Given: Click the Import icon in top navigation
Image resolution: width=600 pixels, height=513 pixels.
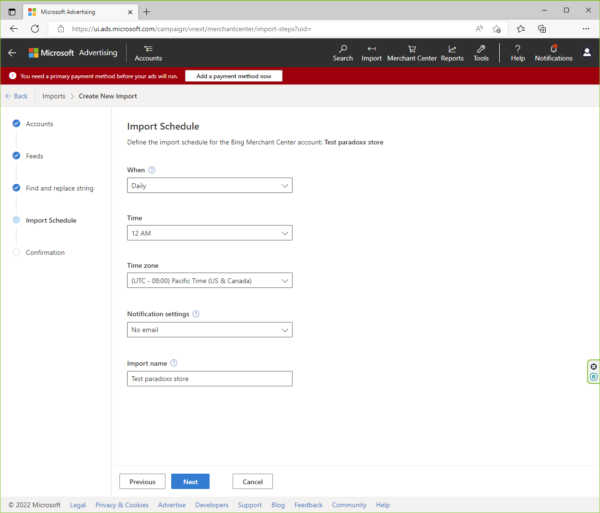Looking at the screenshot, I should coord(372,52).
